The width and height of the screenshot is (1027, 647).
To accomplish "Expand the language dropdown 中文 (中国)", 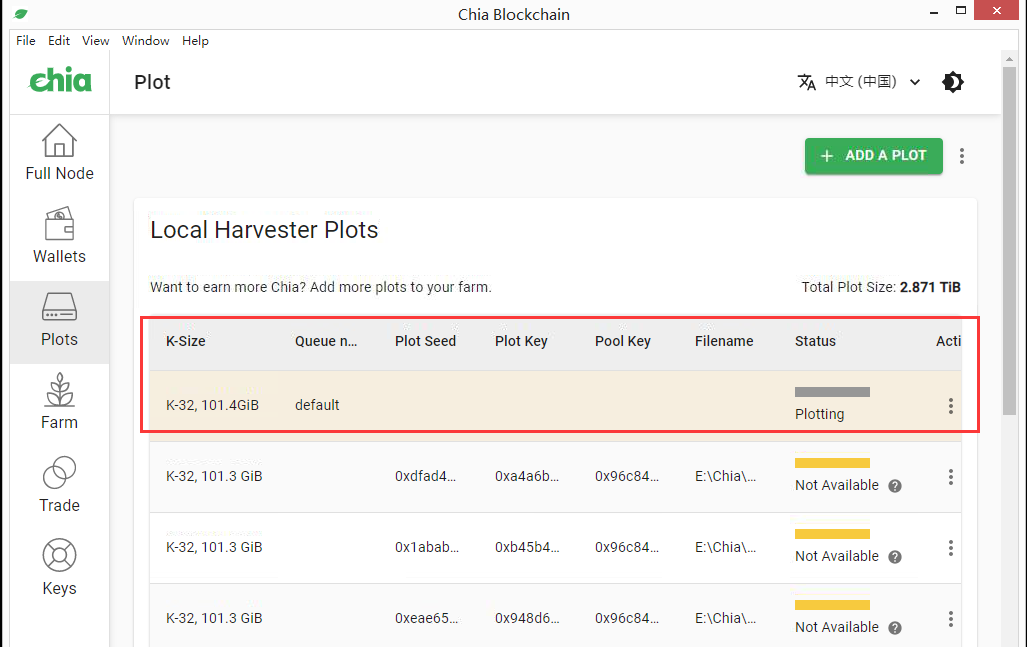I will (859, 82).
